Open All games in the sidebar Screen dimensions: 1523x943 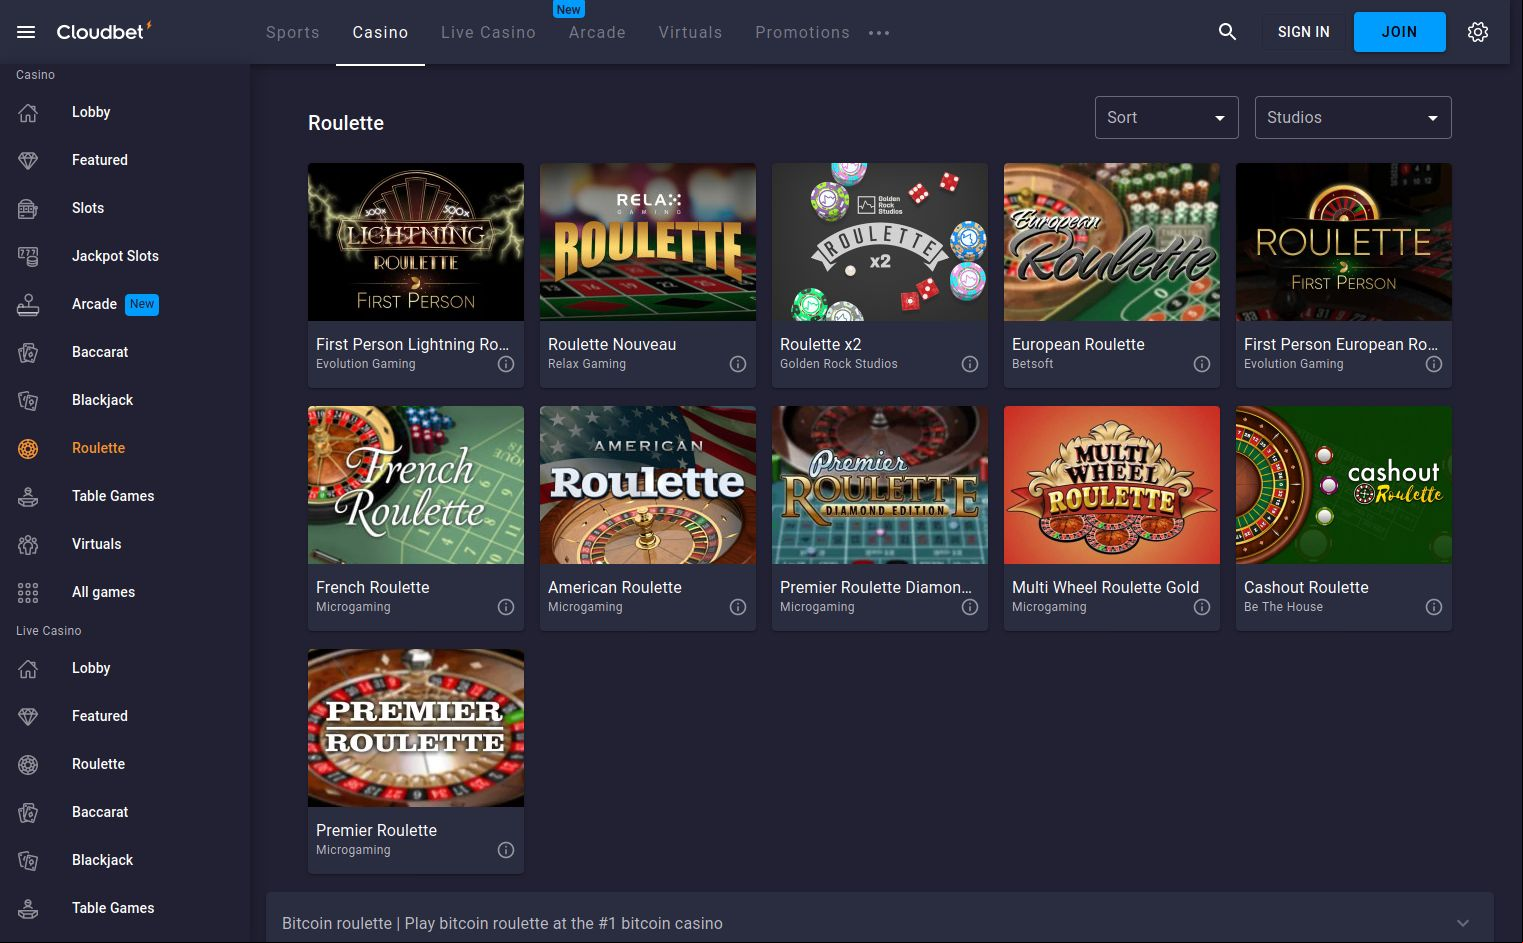tap(103, 592)
